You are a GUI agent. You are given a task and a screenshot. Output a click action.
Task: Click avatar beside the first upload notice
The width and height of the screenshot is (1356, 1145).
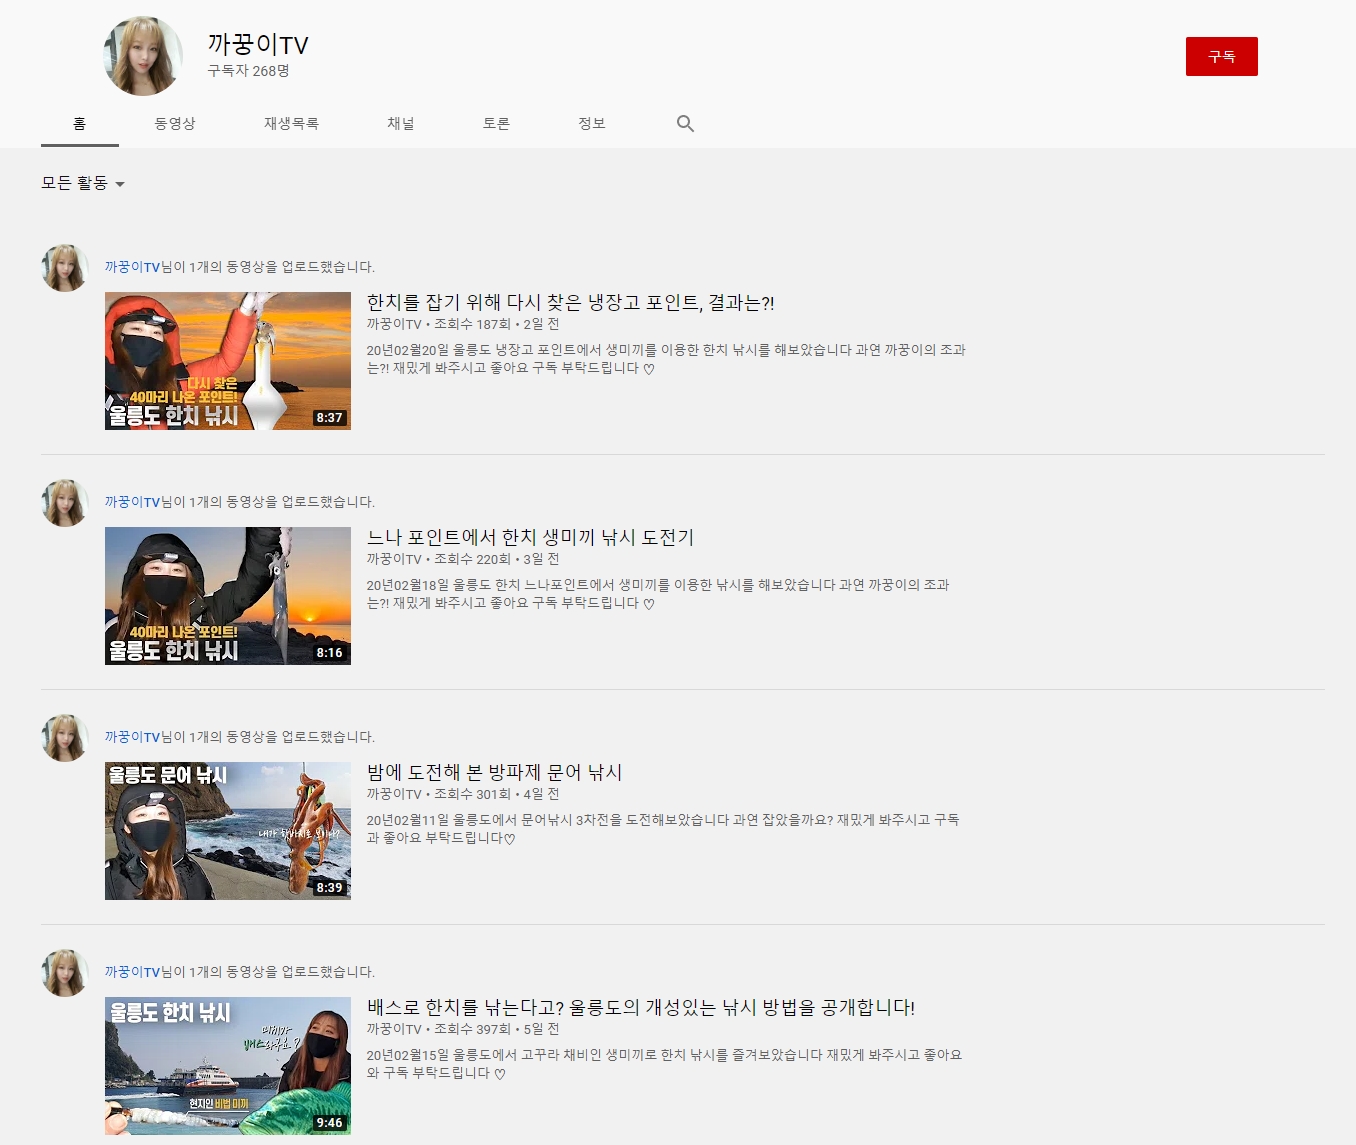(x=65, y=268)
